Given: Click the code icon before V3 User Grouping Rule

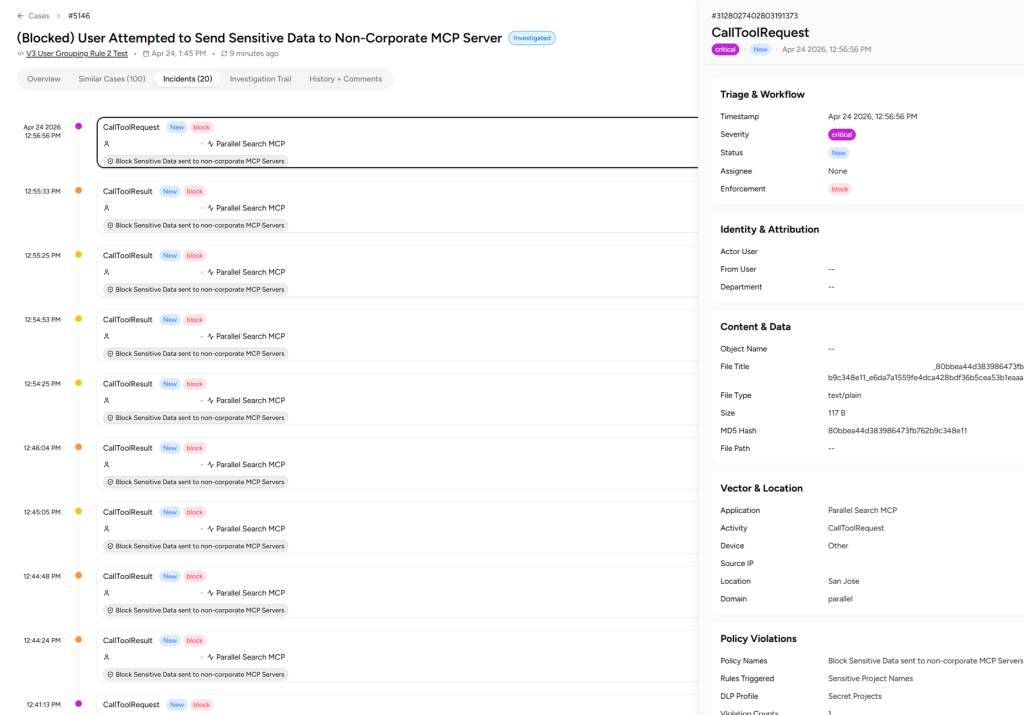Looking at the screenshot, I should click(x=20, y=54).
